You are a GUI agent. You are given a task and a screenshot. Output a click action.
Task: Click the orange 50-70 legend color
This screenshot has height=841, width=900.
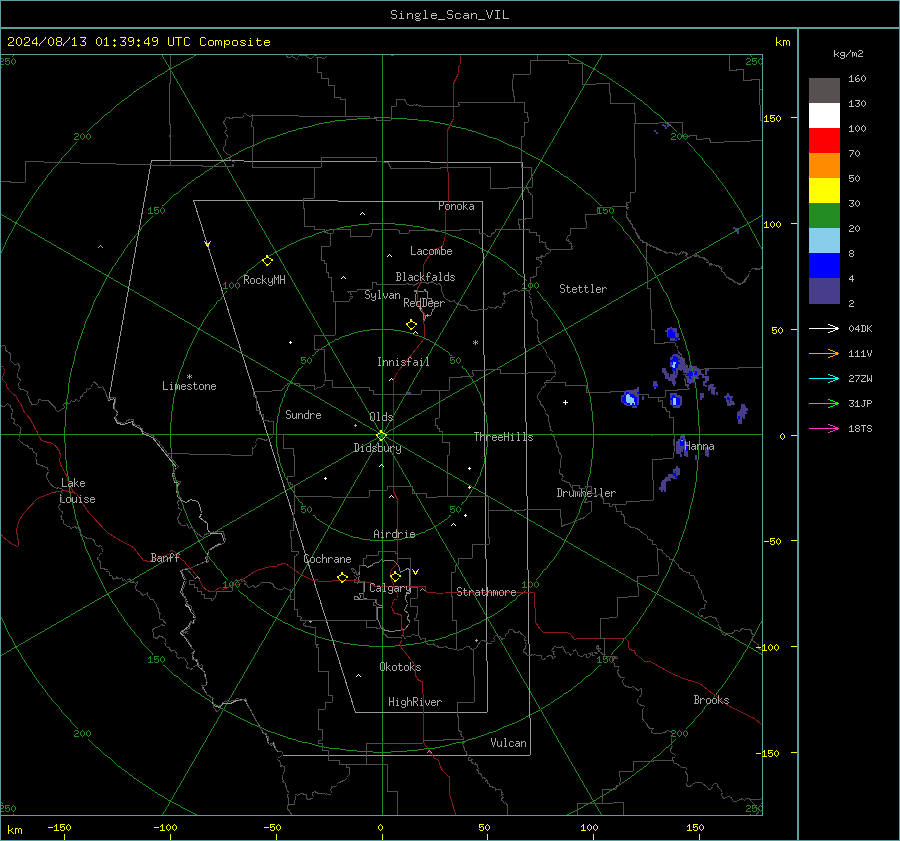(x=824, y=166)
